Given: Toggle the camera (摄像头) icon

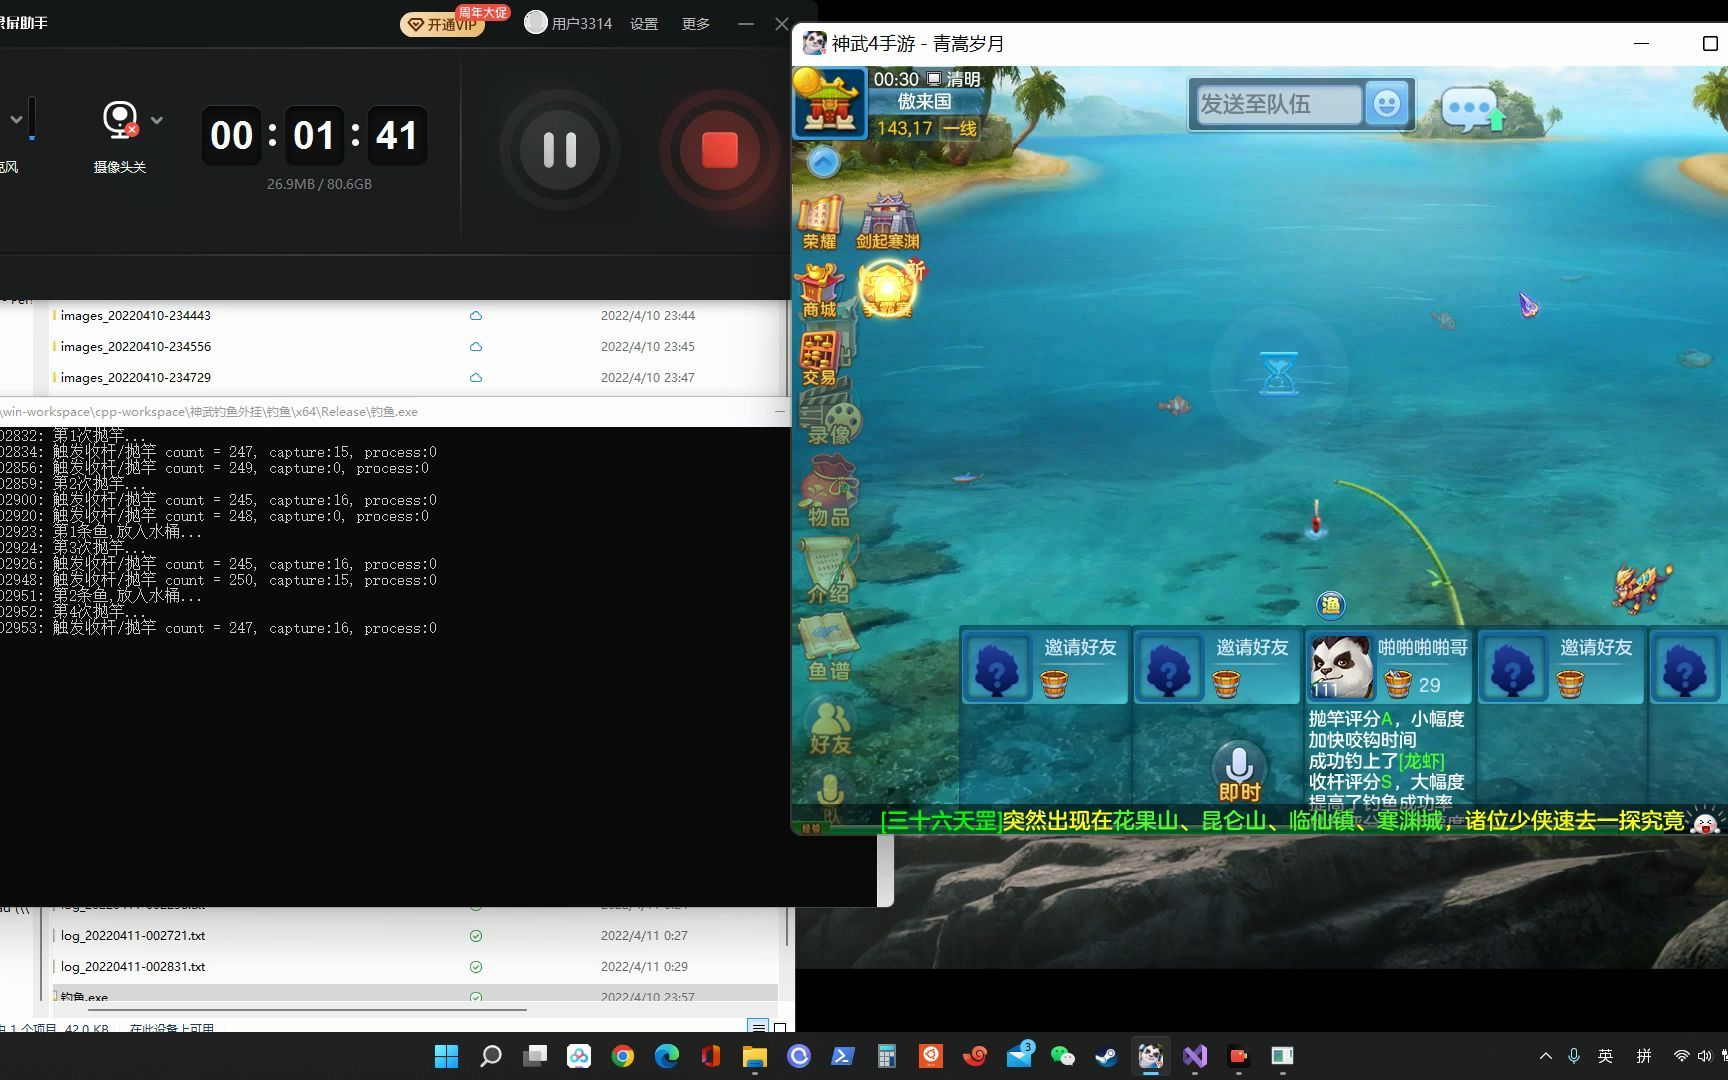Looking at the screenshot, I should tap(120, 120).
